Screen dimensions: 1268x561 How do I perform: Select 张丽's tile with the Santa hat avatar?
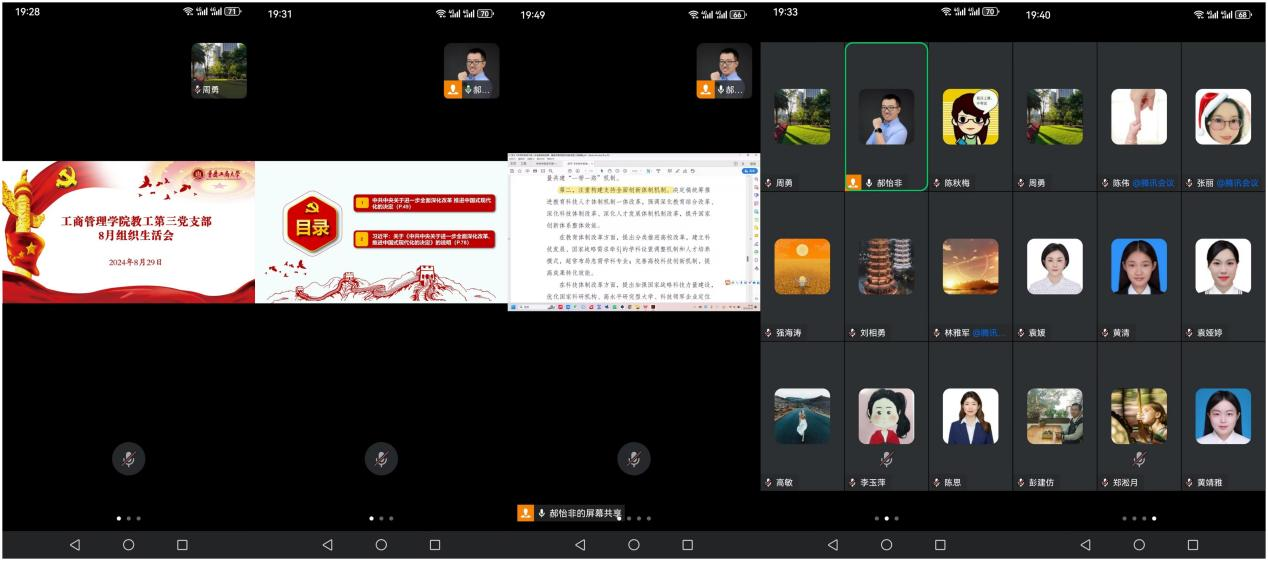pos(1223,117)
